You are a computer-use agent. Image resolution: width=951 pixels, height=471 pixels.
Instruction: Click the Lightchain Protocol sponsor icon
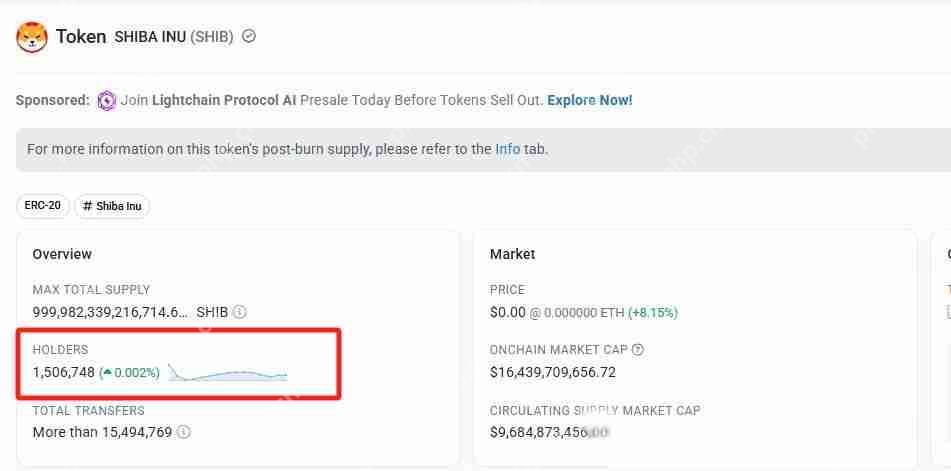pyautogui.click(x=106, y=100)
